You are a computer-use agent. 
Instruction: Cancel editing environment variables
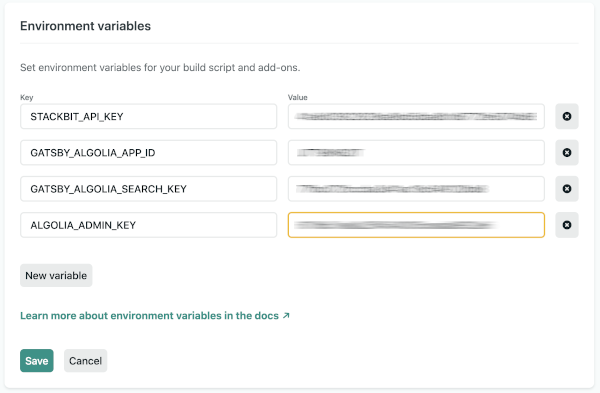[x=85, y=360]
